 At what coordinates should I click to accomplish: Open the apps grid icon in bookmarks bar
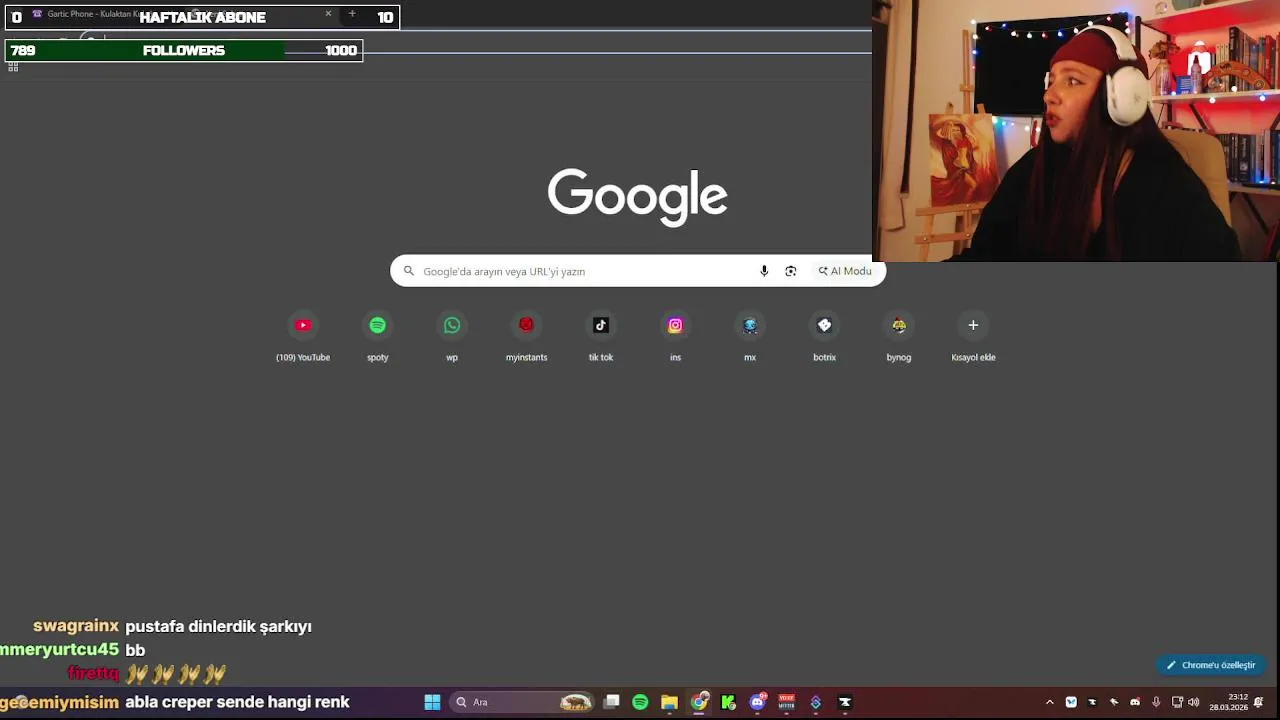pos(13,67)
